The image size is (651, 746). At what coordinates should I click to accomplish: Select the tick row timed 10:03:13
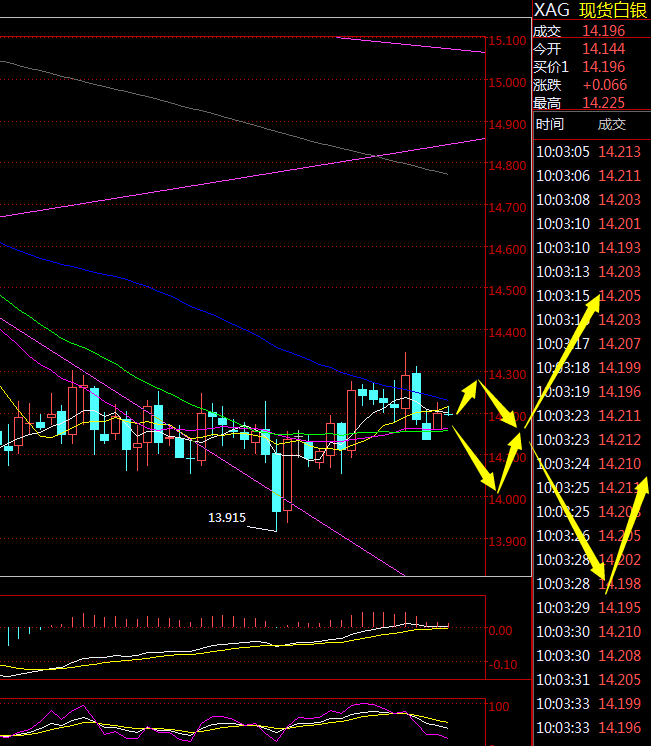tap(589, 272)
